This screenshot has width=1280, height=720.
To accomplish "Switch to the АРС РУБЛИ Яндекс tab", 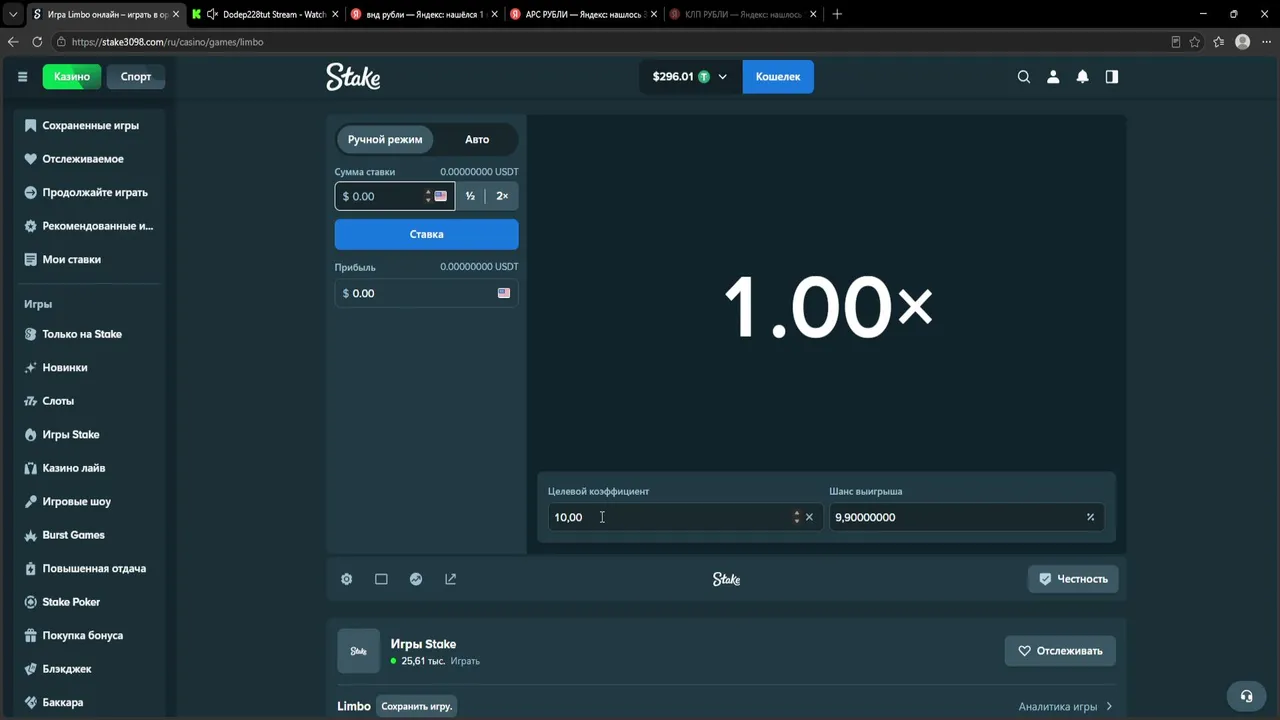I will point(584,14).
